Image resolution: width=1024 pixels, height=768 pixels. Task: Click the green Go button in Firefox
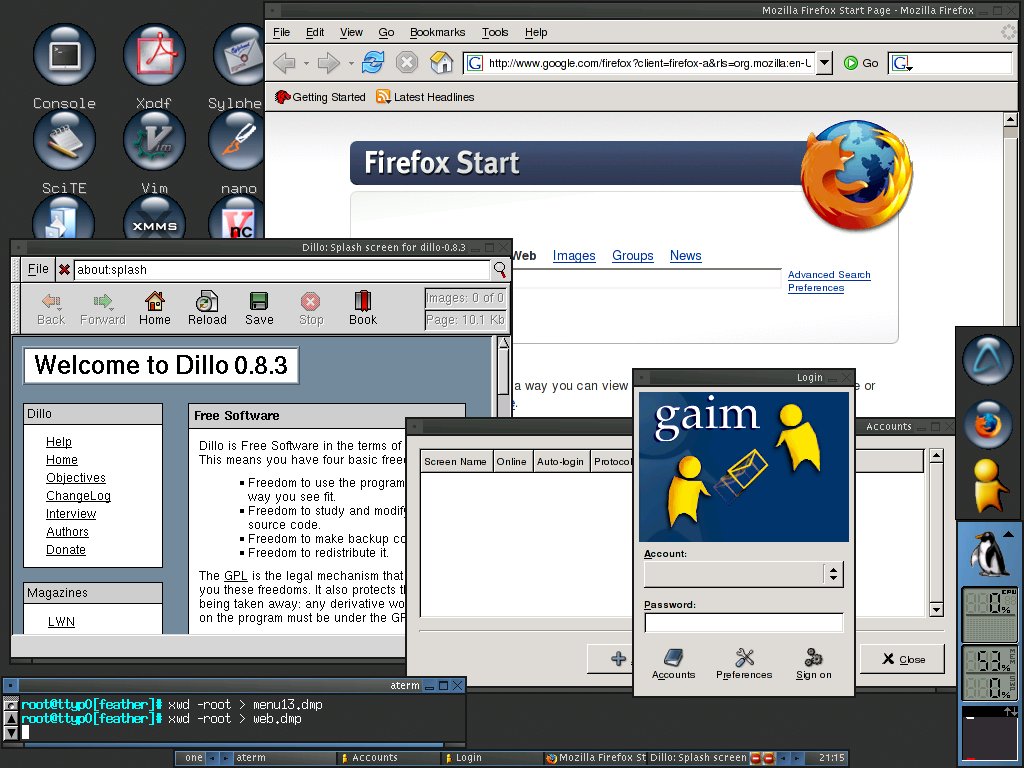click(861, 63)
